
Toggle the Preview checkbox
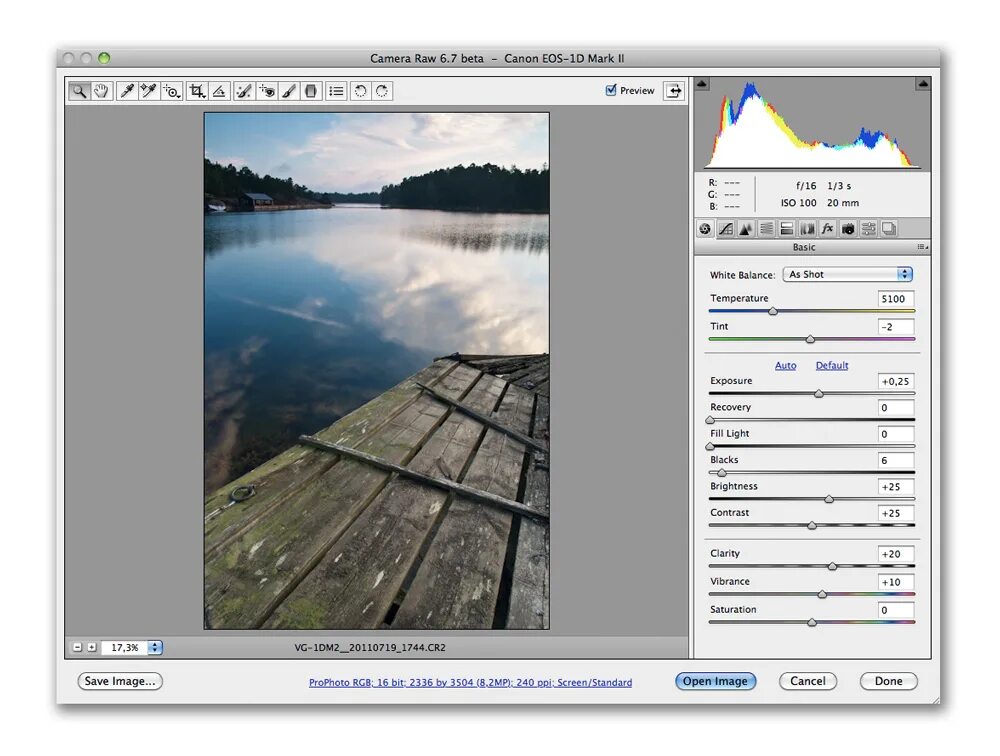pos(612,90)
